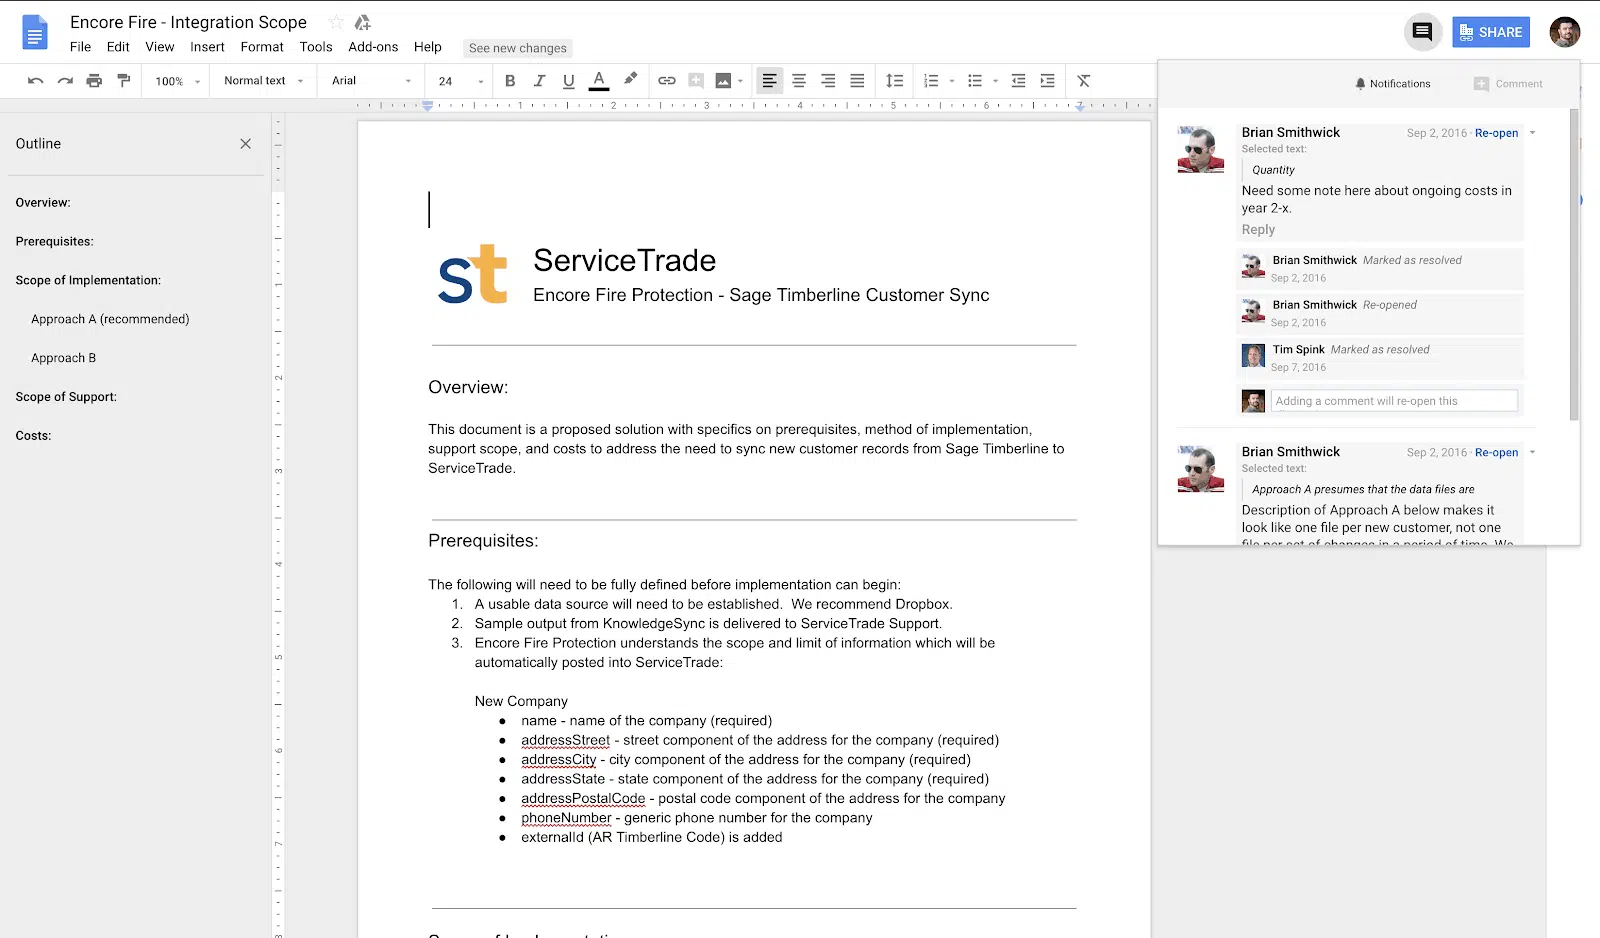Open the 100% zoom dropdown
This screenshot has width=1600, height=938.
tap(177, 81)
